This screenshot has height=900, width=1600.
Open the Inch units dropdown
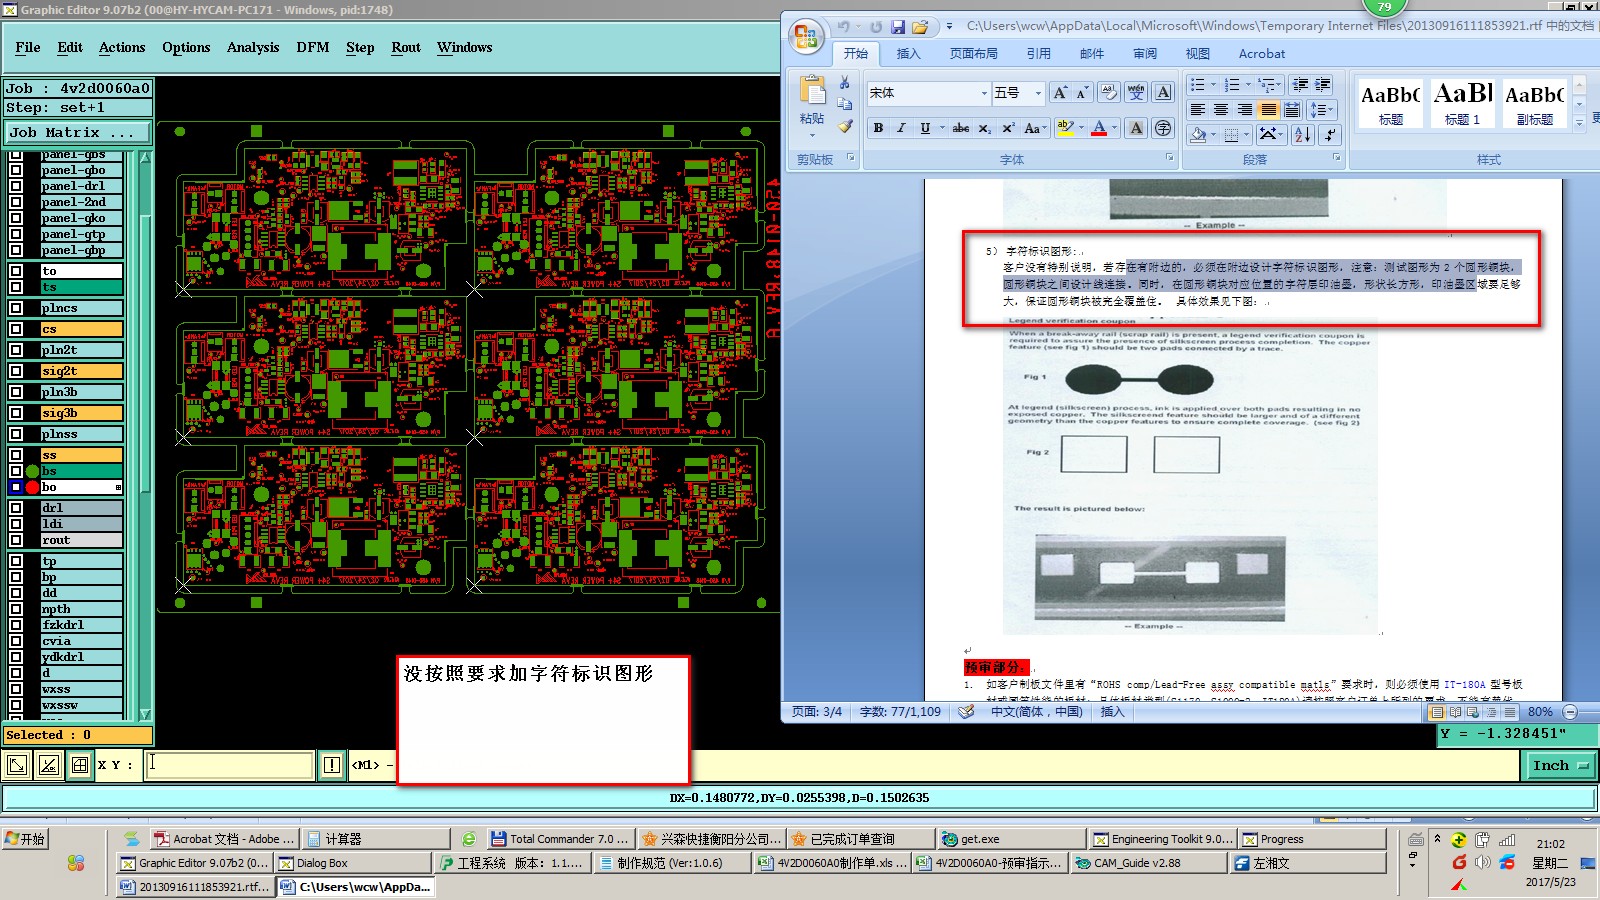(x=1560, y=765)
